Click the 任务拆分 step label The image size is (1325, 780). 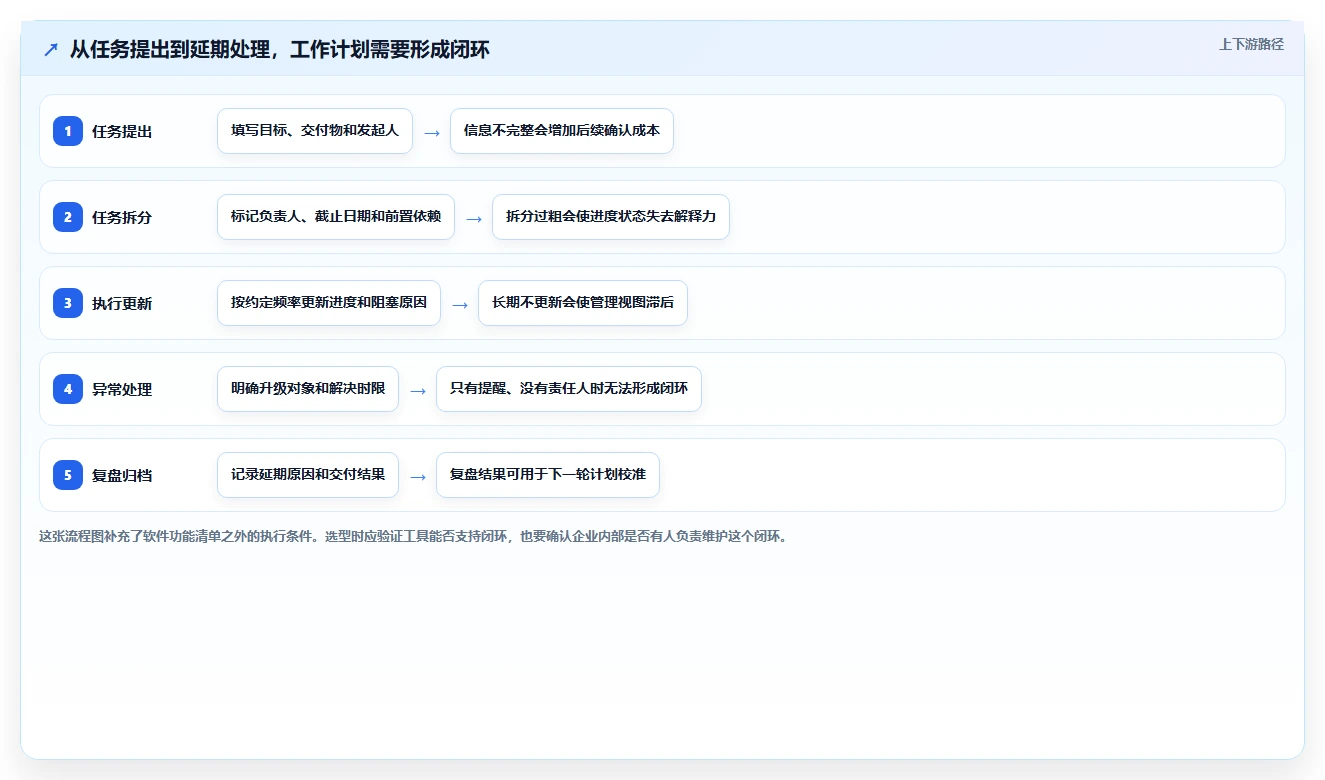click(x=122, y=217)
